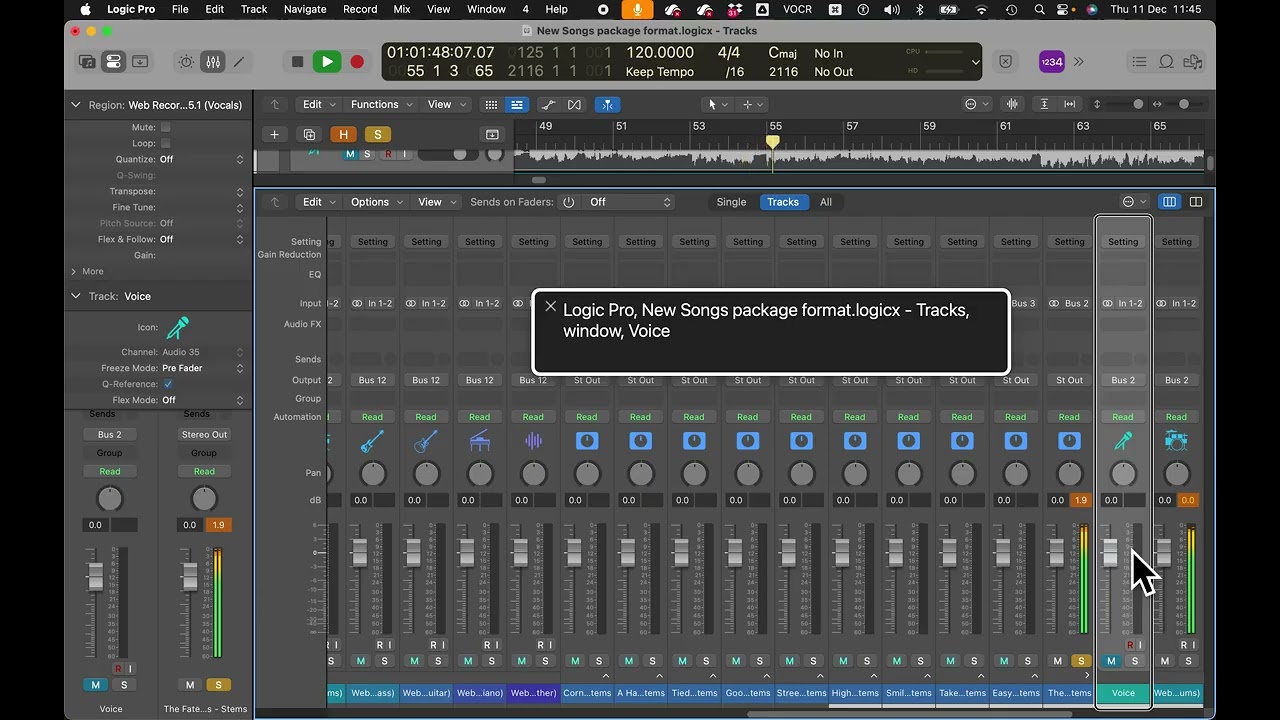Disable solo on The...tems mixer channel
The image size is (1280, 720).
pos(1081,661)
